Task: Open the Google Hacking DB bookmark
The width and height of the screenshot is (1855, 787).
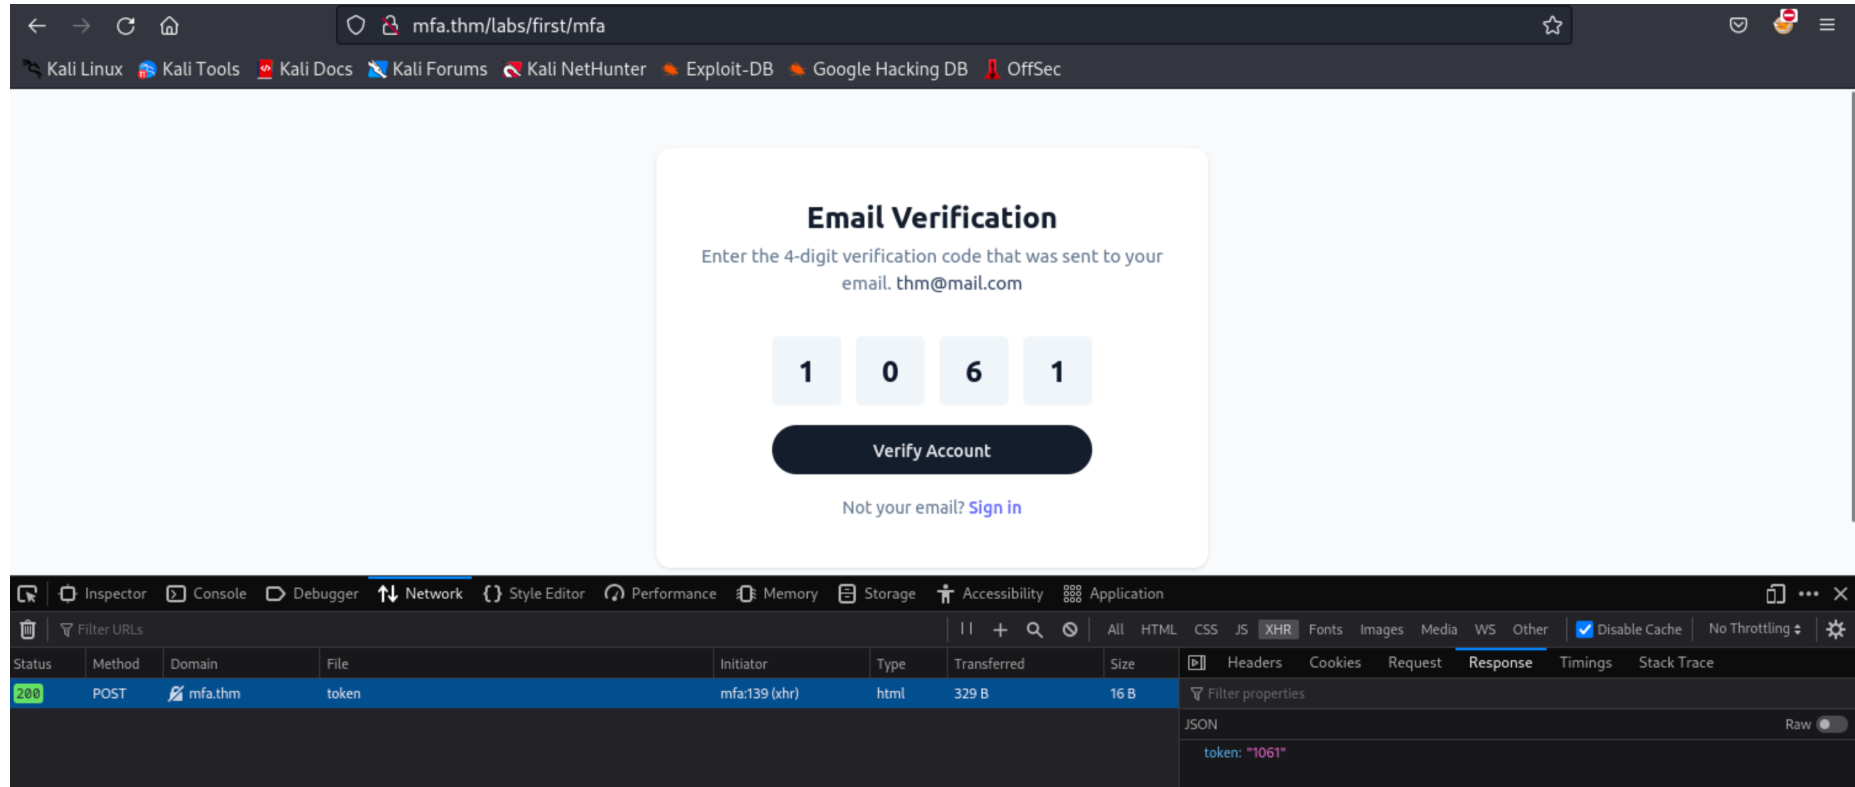Action: (878, 69)
